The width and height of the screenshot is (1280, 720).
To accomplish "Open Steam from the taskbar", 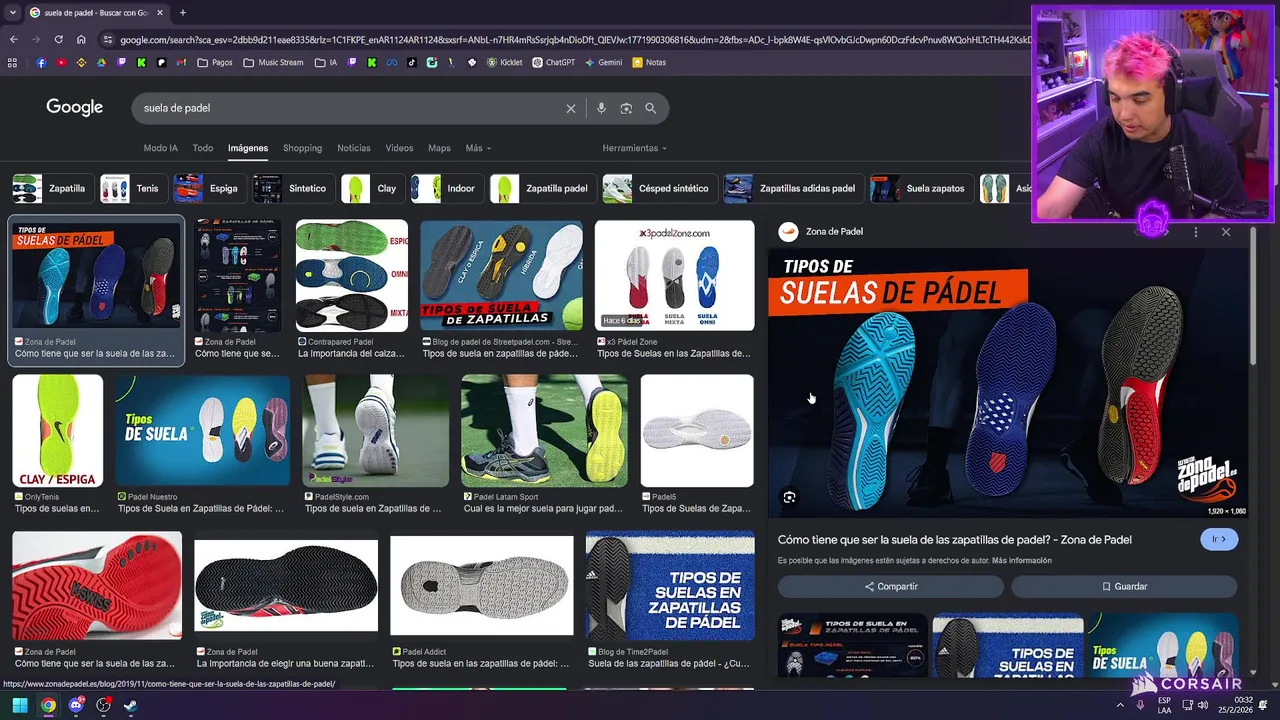I will point(130,705).
